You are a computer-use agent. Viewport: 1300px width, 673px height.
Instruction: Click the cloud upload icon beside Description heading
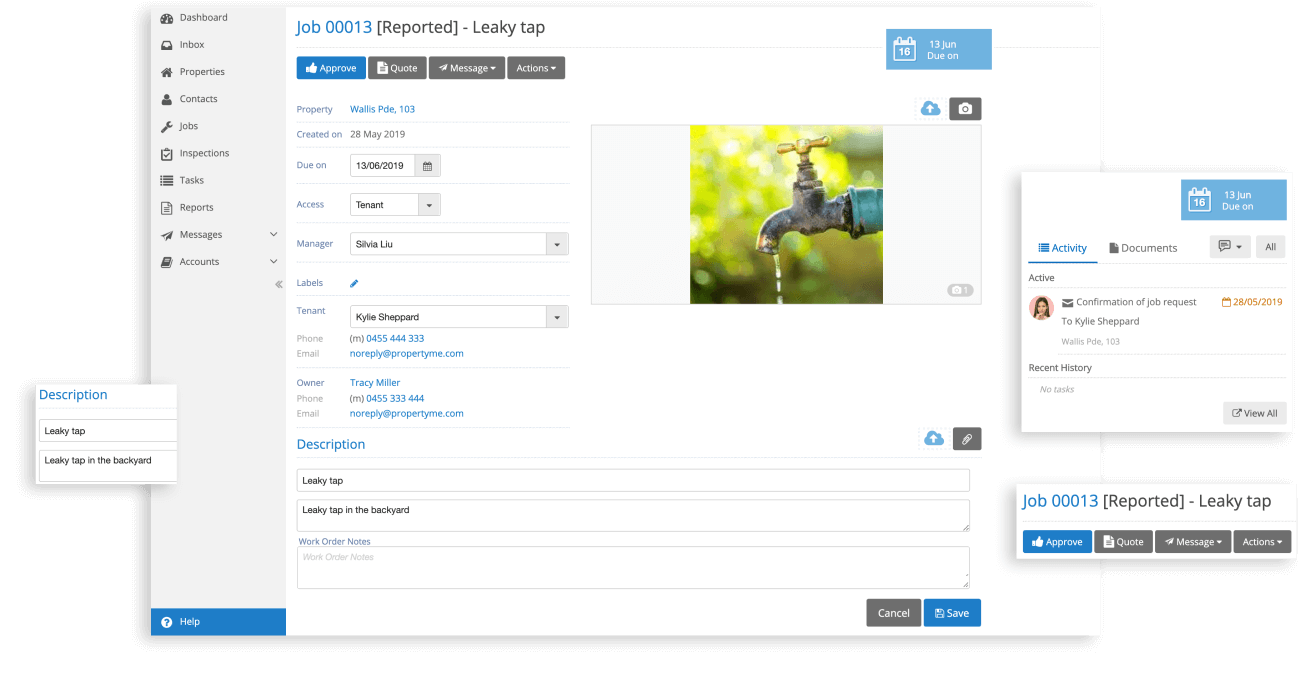pos(933,439)
